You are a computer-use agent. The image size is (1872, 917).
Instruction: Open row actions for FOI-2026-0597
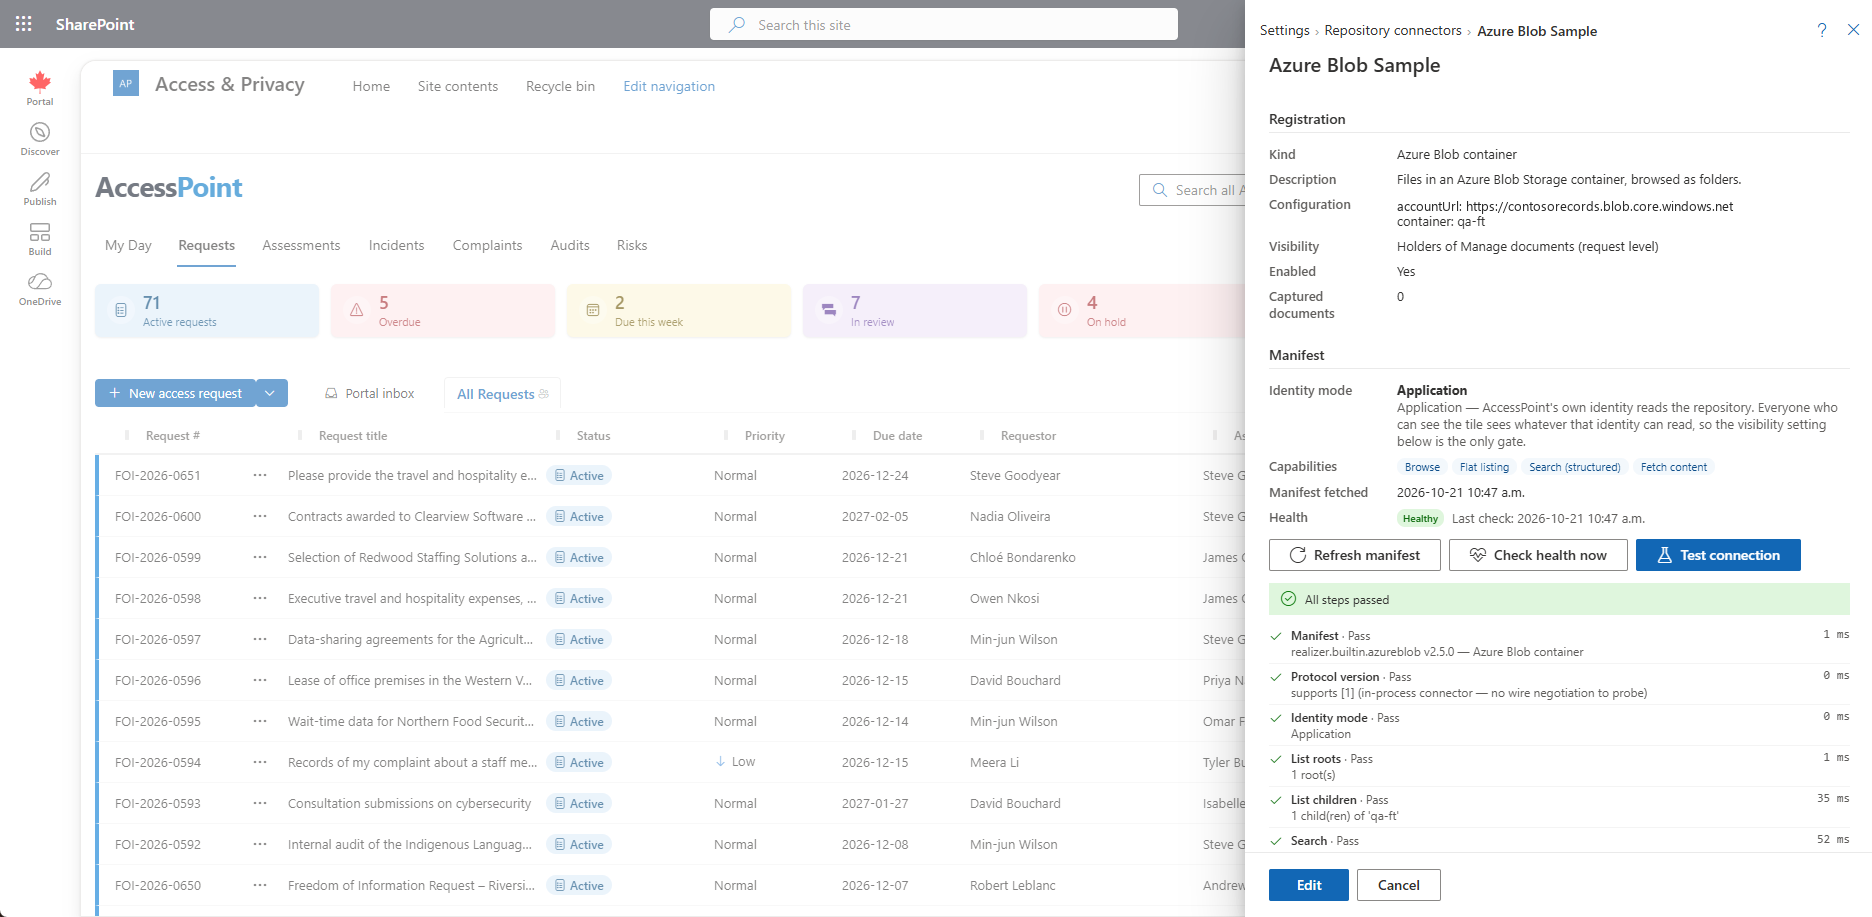pyautogui.click(x=260, y=639)
